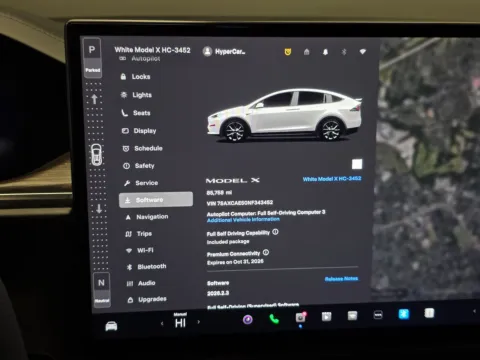Tap the HyperCar driver profile icon

point(207,51)
